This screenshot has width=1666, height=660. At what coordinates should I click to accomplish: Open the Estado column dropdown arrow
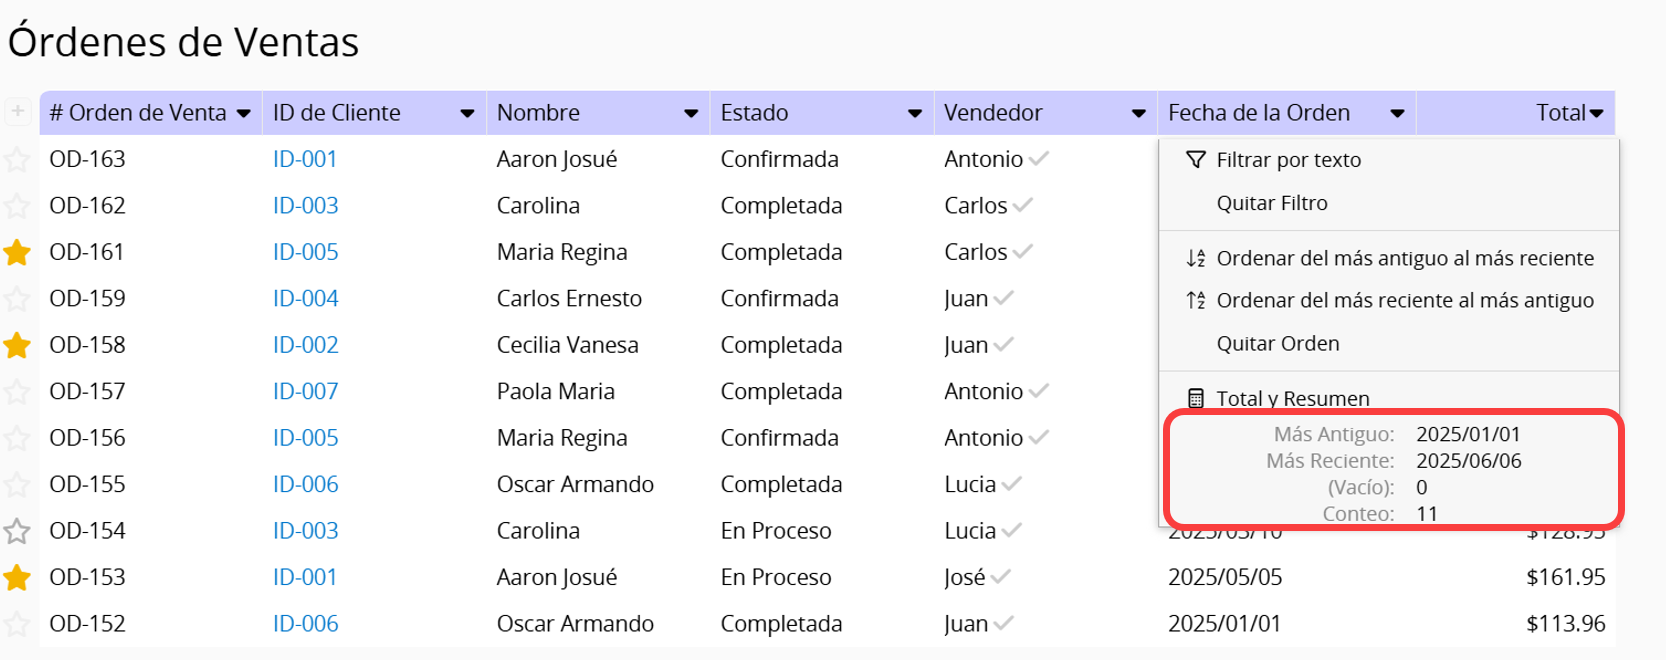[914, 114]
